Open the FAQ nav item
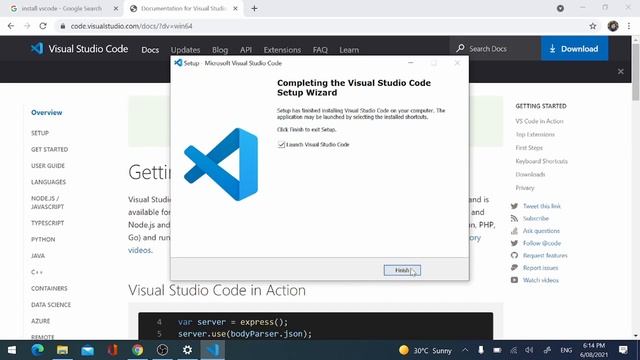Screen dimensions: 640x360 [x=320, y=50]
